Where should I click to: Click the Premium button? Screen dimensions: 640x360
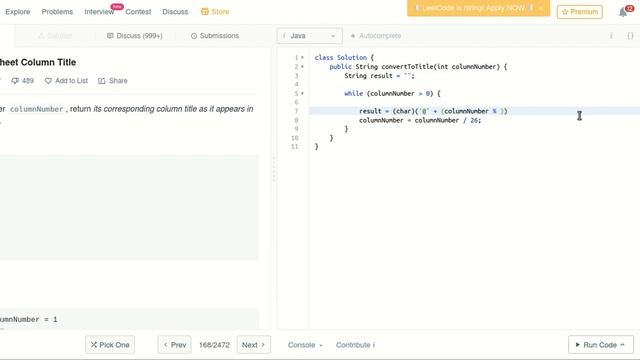click(x=580, y=12)
